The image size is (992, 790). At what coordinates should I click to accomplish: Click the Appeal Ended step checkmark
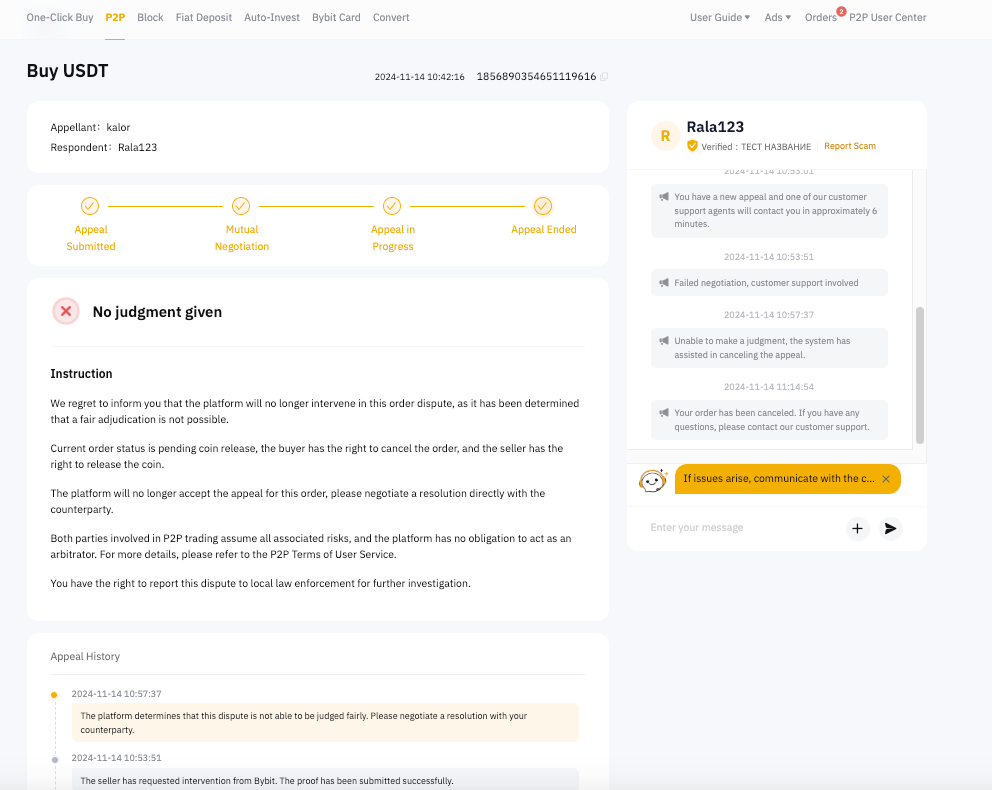[543, 206]
